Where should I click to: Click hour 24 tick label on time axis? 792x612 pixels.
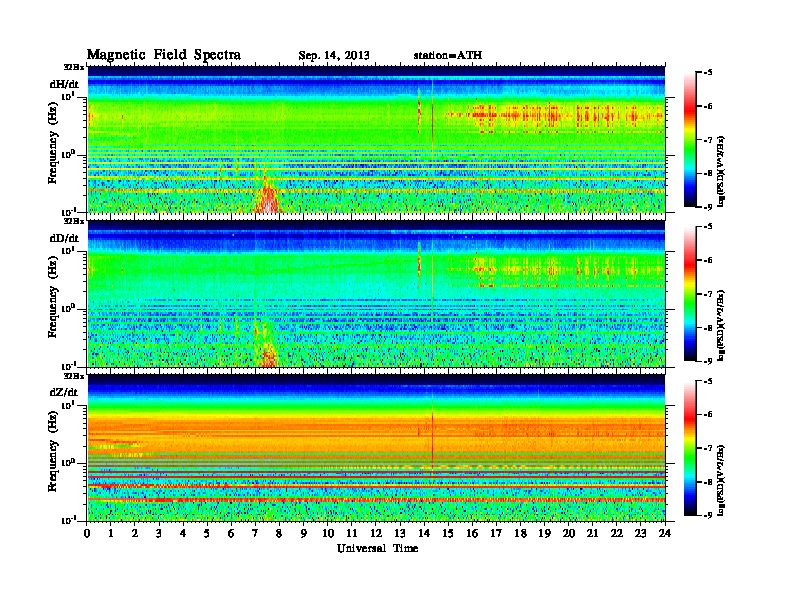point(665,534)
